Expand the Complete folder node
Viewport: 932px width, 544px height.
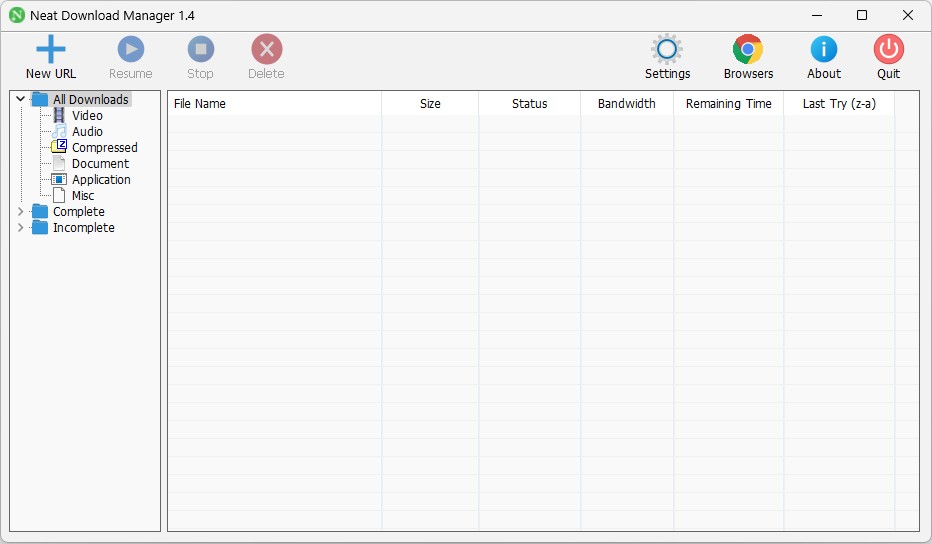pyautogui.click(x=20, y=212)
